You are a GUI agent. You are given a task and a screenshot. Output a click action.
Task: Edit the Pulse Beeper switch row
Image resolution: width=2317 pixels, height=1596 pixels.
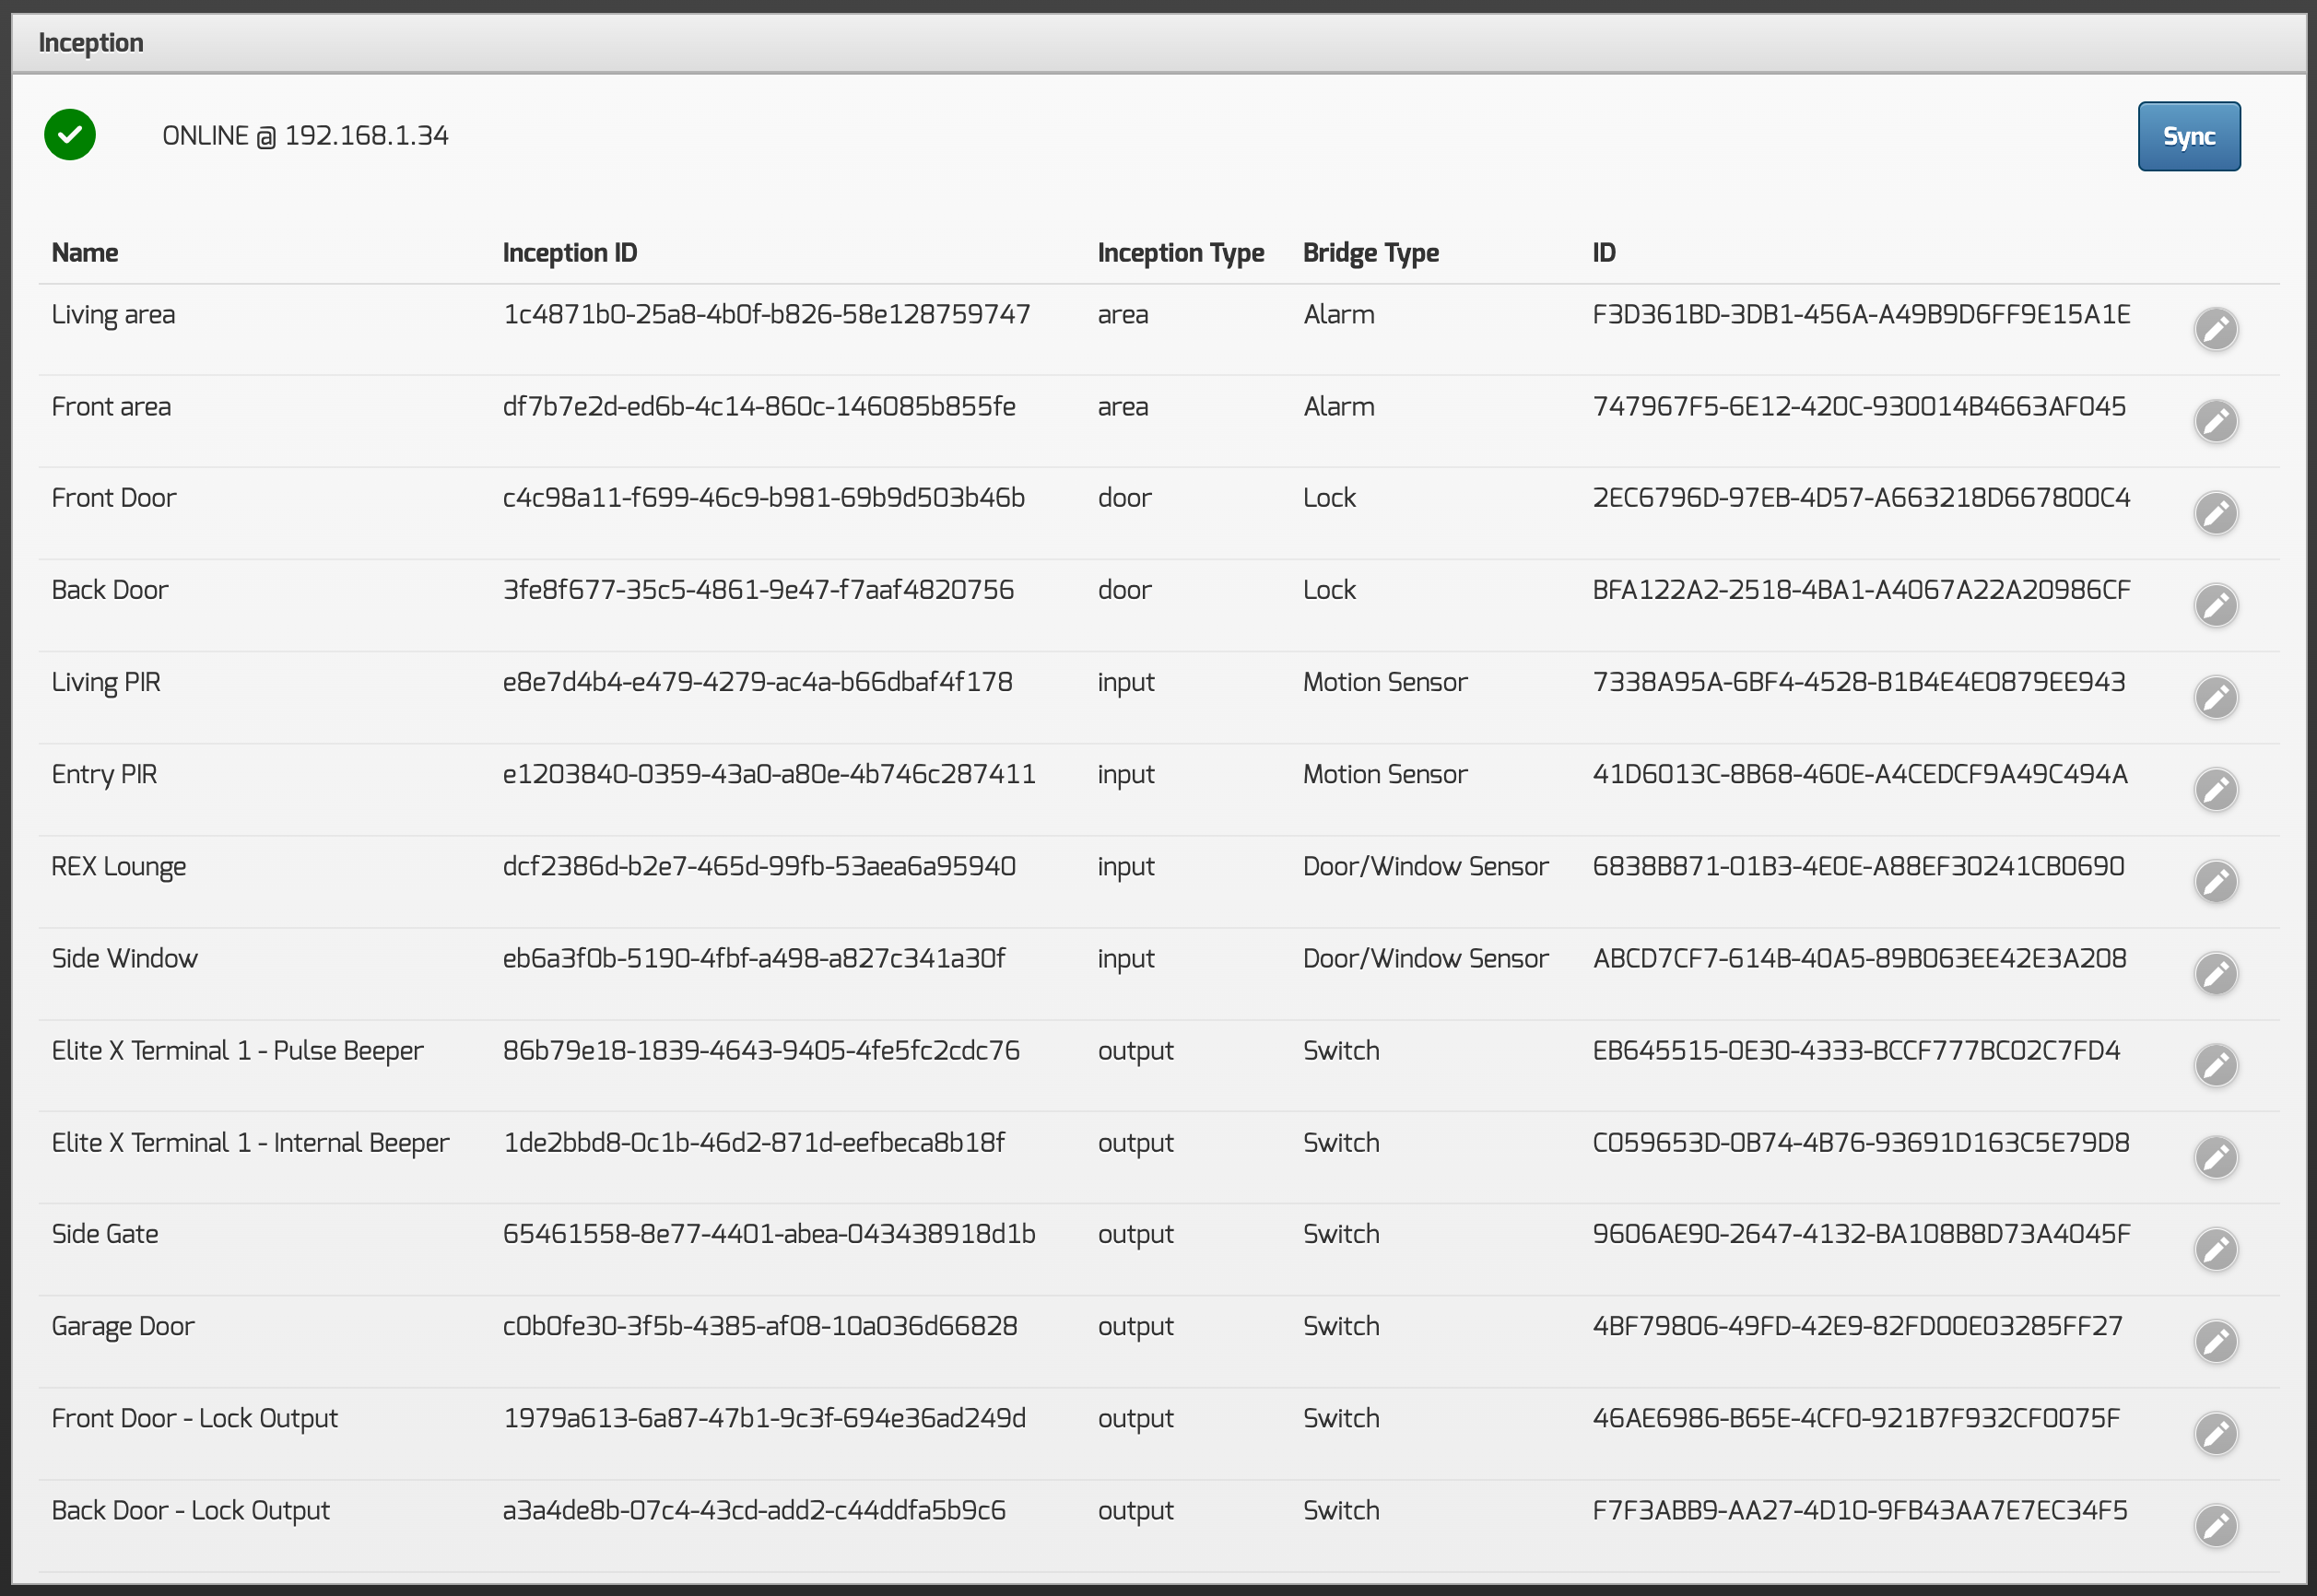2215,1065
